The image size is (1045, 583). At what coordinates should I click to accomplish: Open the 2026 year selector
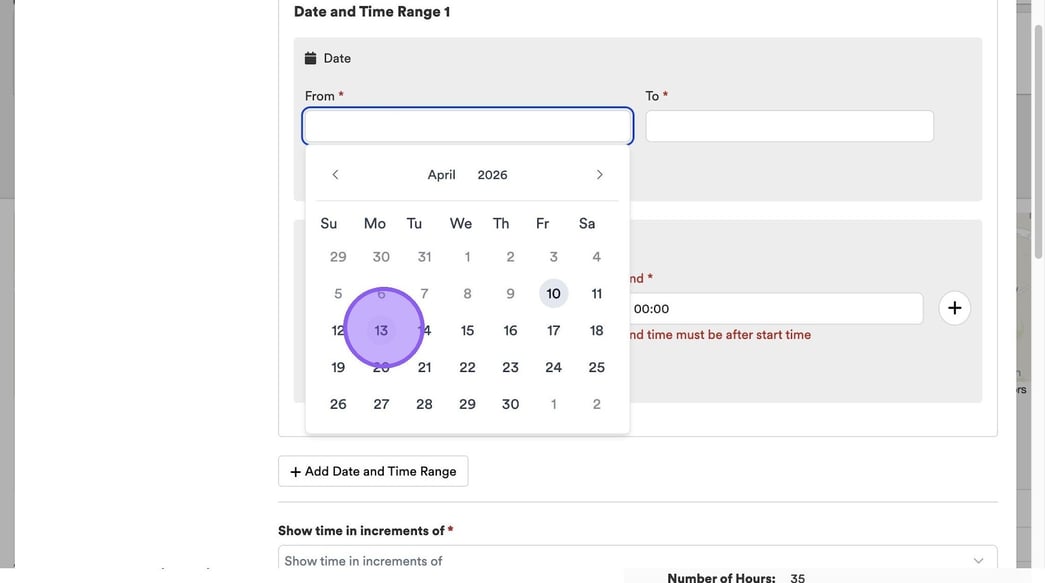492,175
